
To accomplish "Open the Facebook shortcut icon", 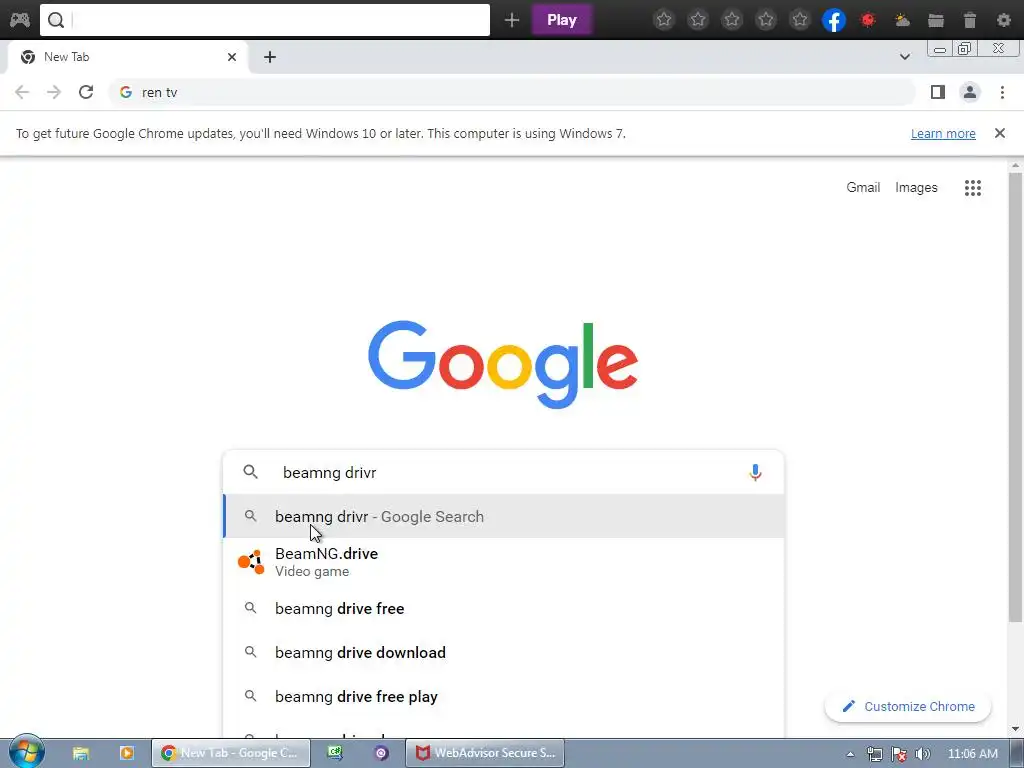I will (833, 20).
